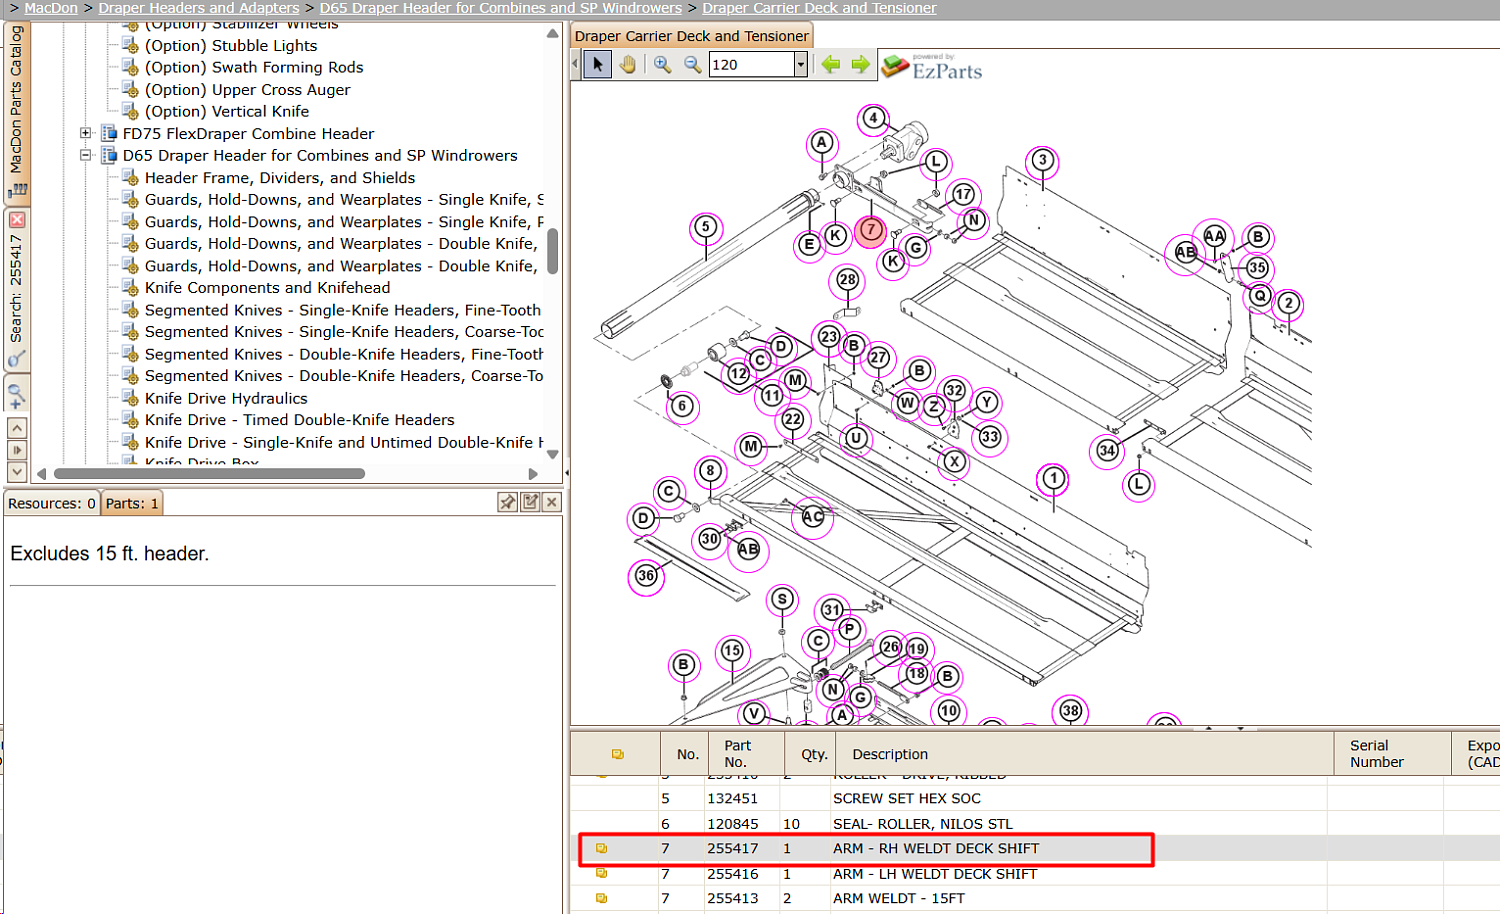Viewport: 1500px width, 914px height.
Task: Click tree scrollbar up arrow
Action: point(552,33)
